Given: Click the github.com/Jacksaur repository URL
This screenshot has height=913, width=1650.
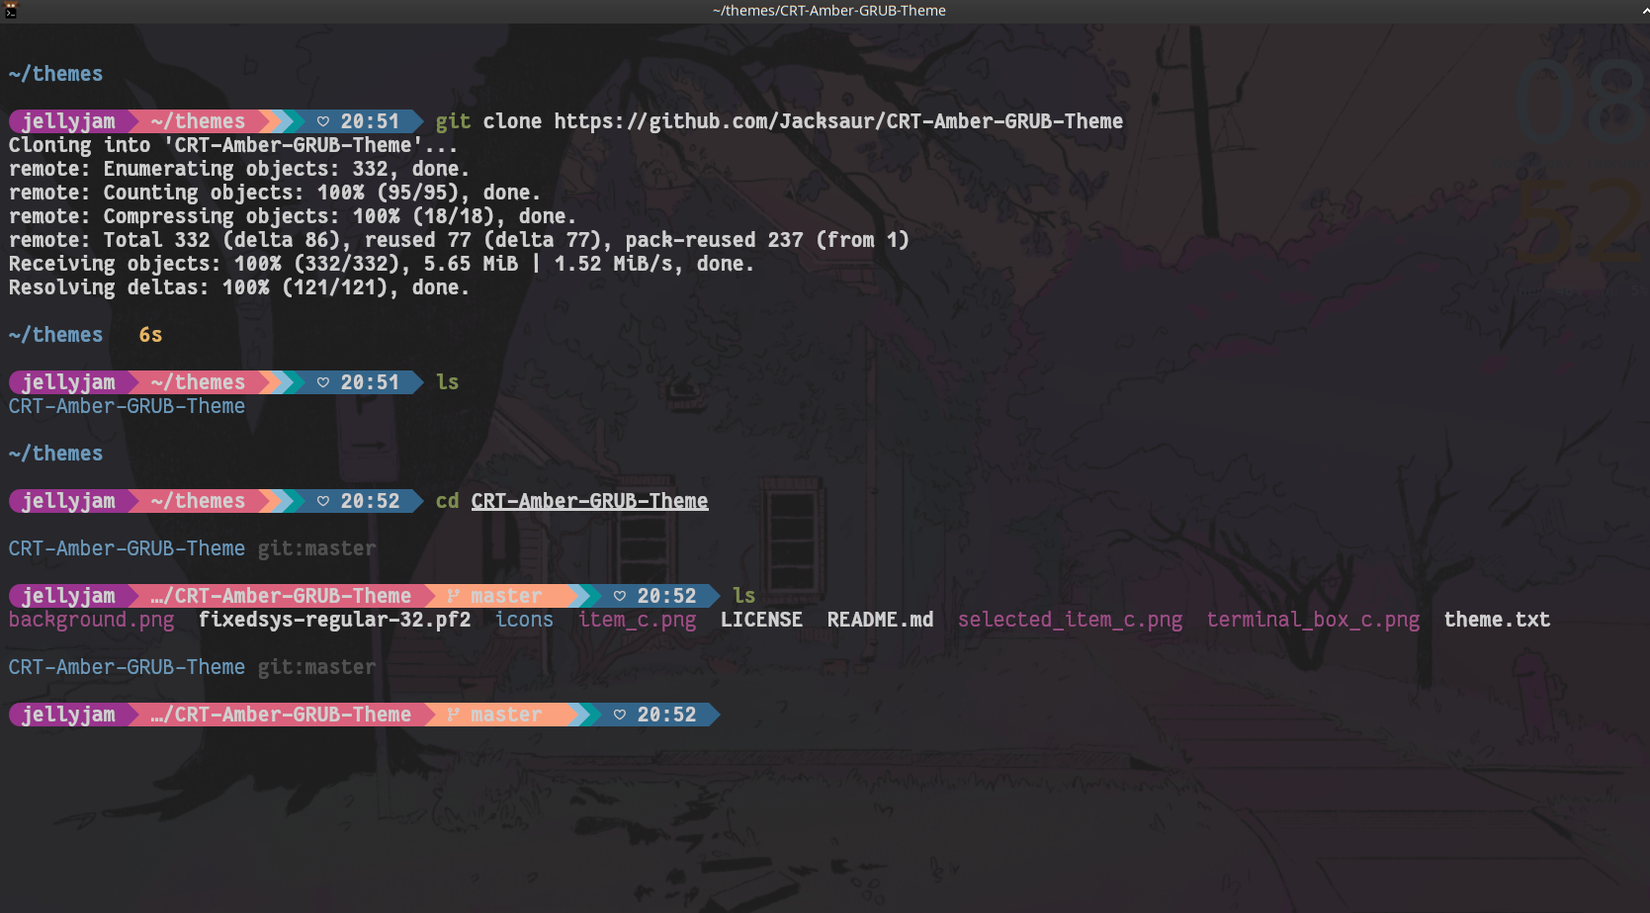Looking at the screenshot, I should pos(838,122).
